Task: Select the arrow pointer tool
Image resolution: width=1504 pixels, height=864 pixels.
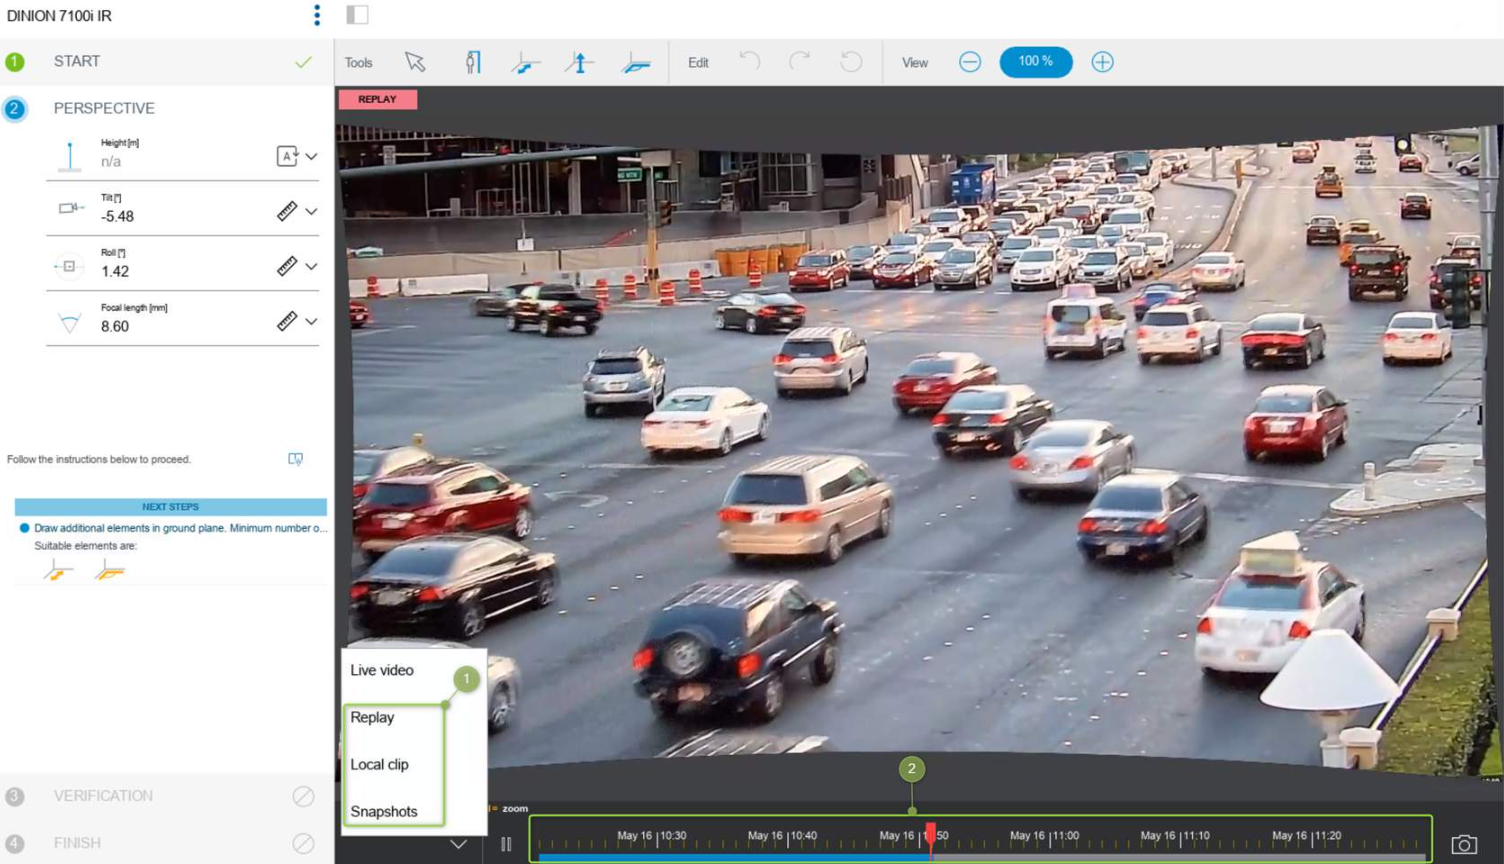Action: (415, 62)
